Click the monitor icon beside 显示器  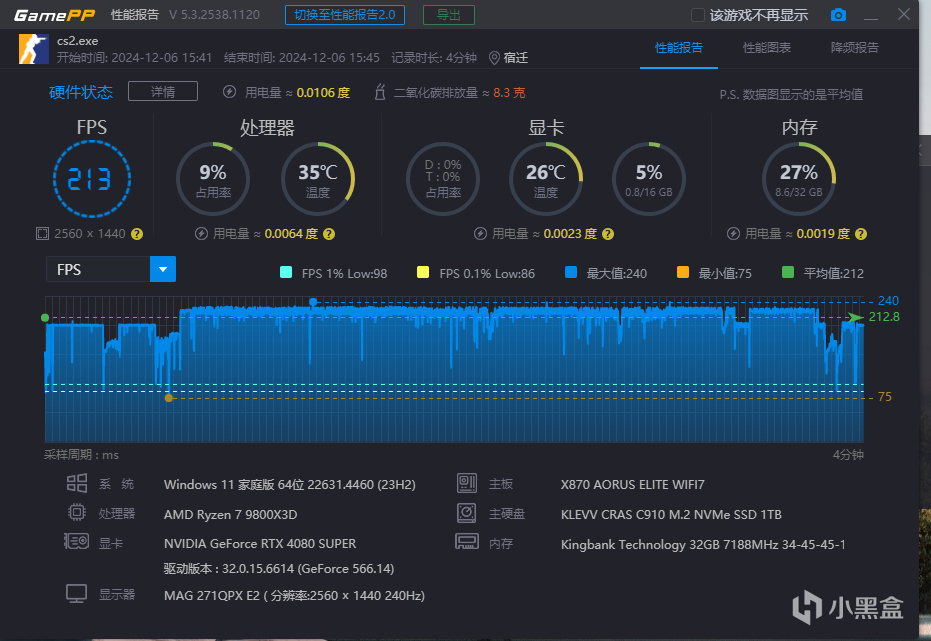tap(77, 594)
